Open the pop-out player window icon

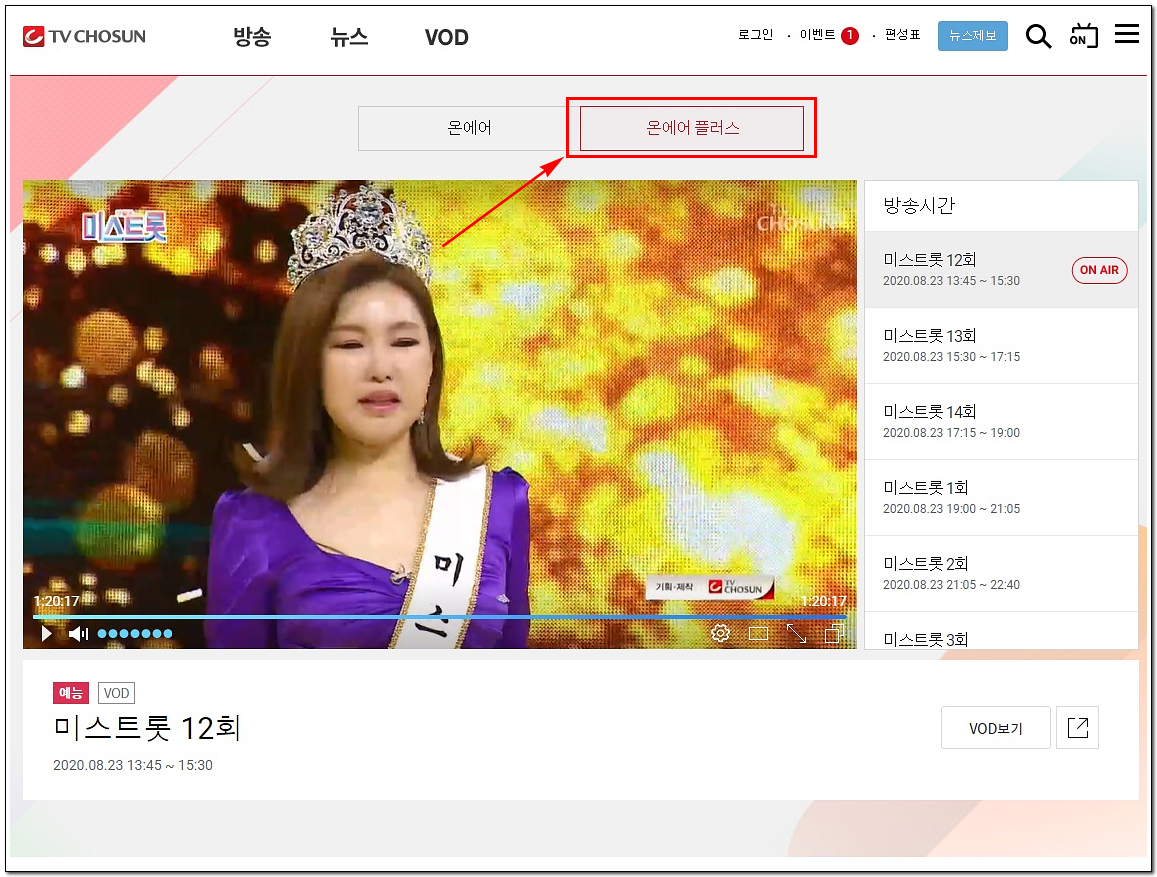coord(835,633)
